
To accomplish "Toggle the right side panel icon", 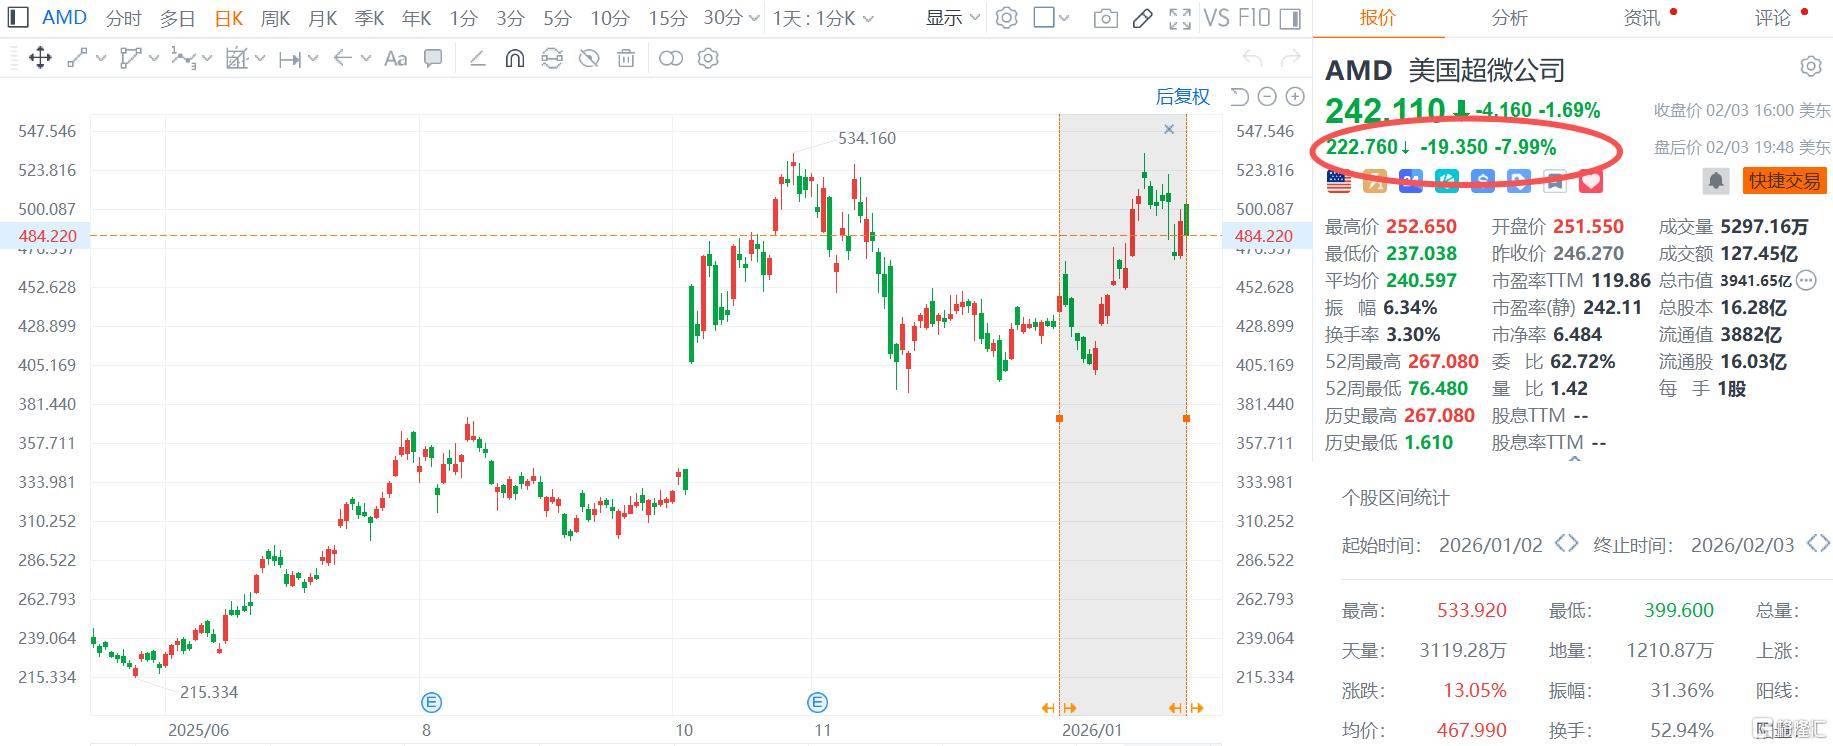I will [1290, 19].
